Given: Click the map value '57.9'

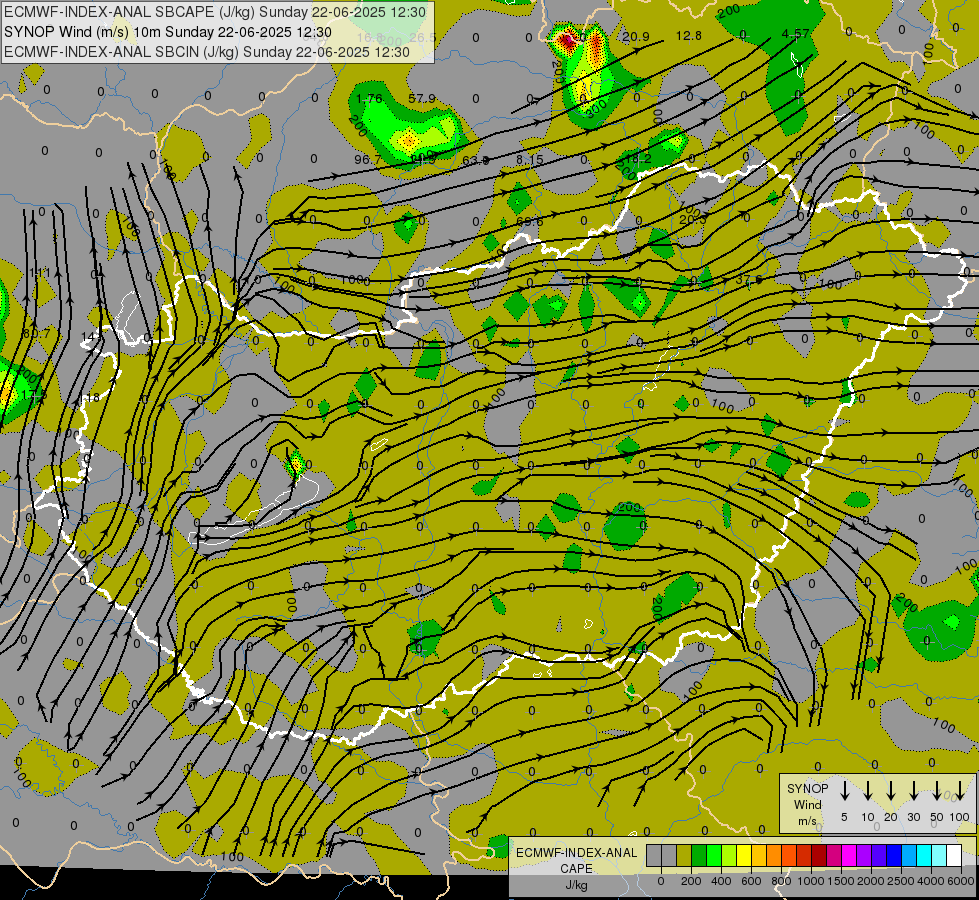Looking at the screenshot, I should (x=422, y=99).
